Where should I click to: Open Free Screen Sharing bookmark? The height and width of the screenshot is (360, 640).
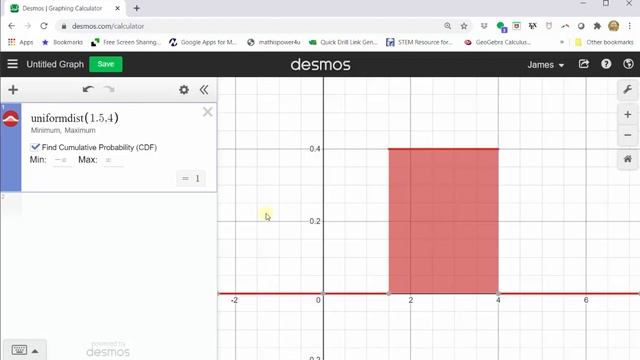click(126, 42)
